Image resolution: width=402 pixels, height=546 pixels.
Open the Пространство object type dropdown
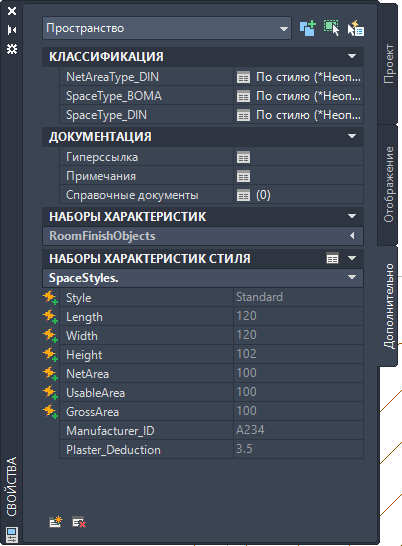167,28
